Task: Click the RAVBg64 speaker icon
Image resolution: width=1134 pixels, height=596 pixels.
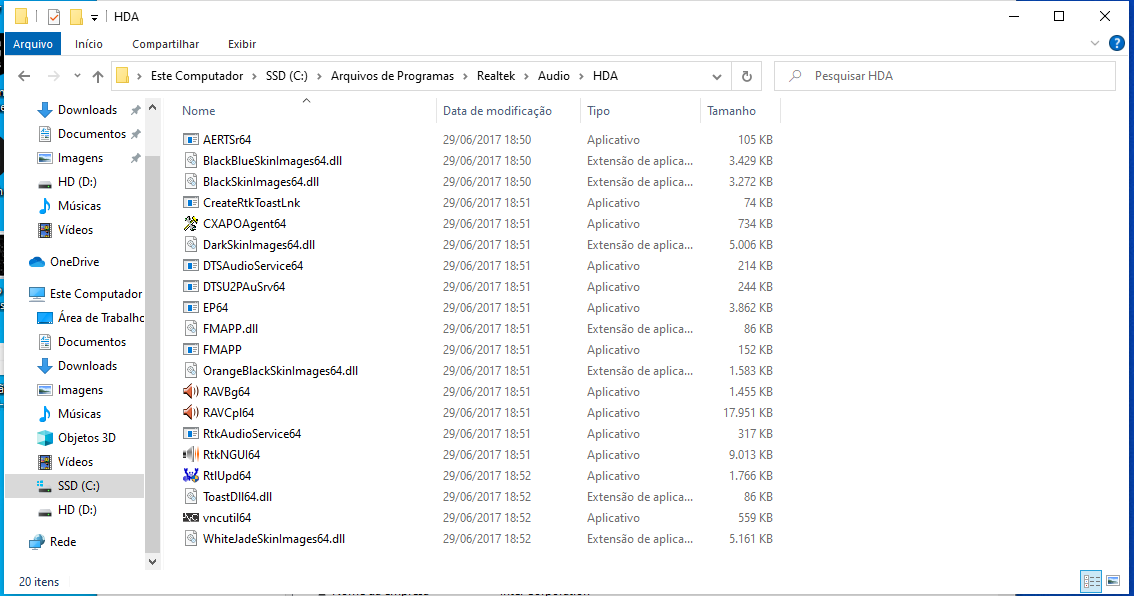Action: 190,391
